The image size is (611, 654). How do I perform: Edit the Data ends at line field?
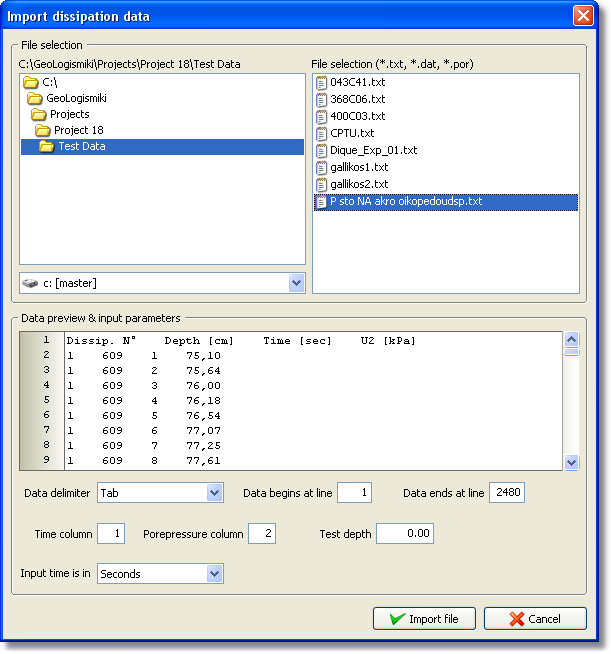pyautogui.click(x=506, y=493)
